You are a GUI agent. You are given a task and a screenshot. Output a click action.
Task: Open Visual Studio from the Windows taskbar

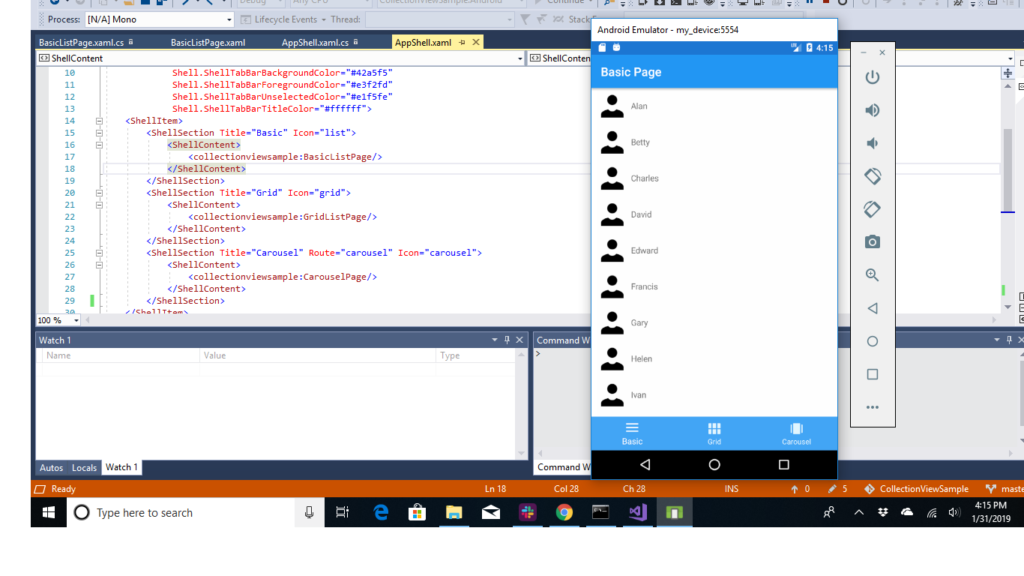click(637, 512)
